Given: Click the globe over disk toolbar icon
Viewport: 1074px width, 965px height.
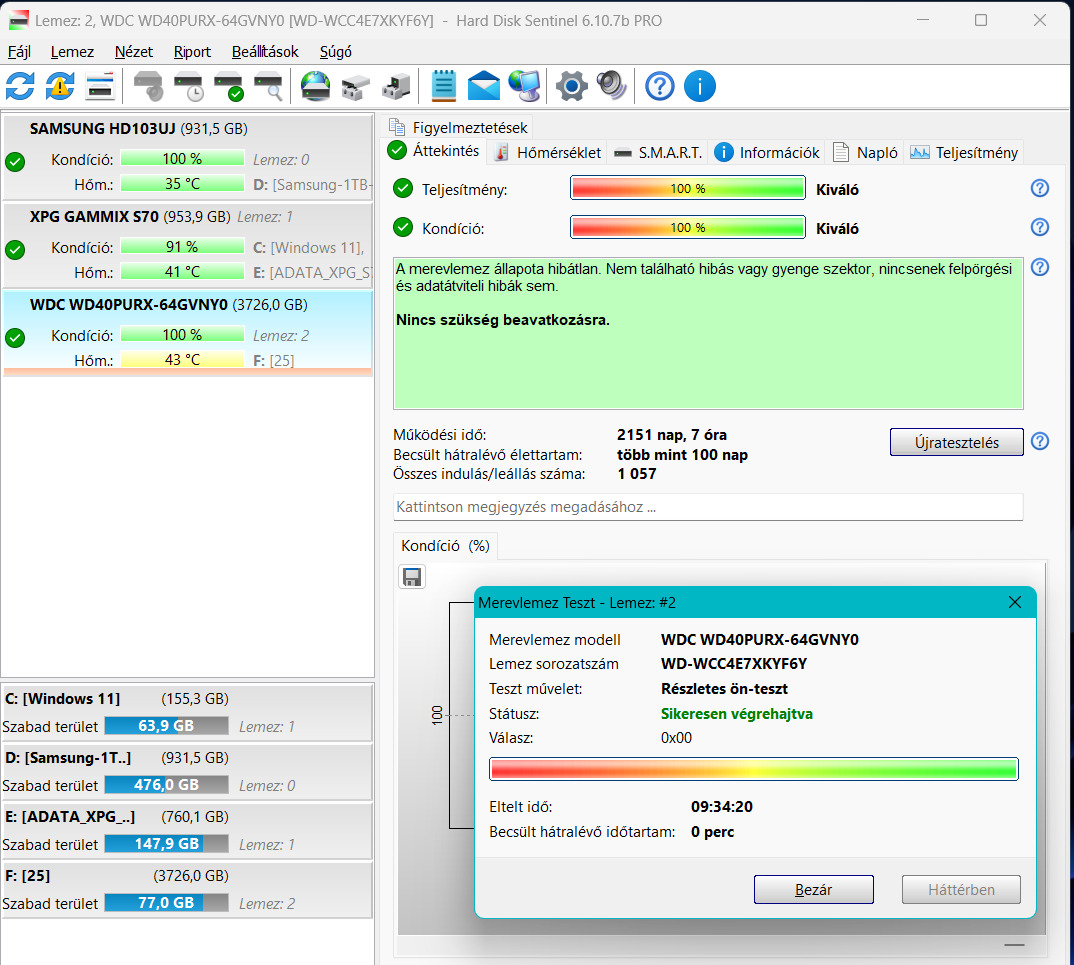Looking at the screenshot, I should tap(316, 87).
